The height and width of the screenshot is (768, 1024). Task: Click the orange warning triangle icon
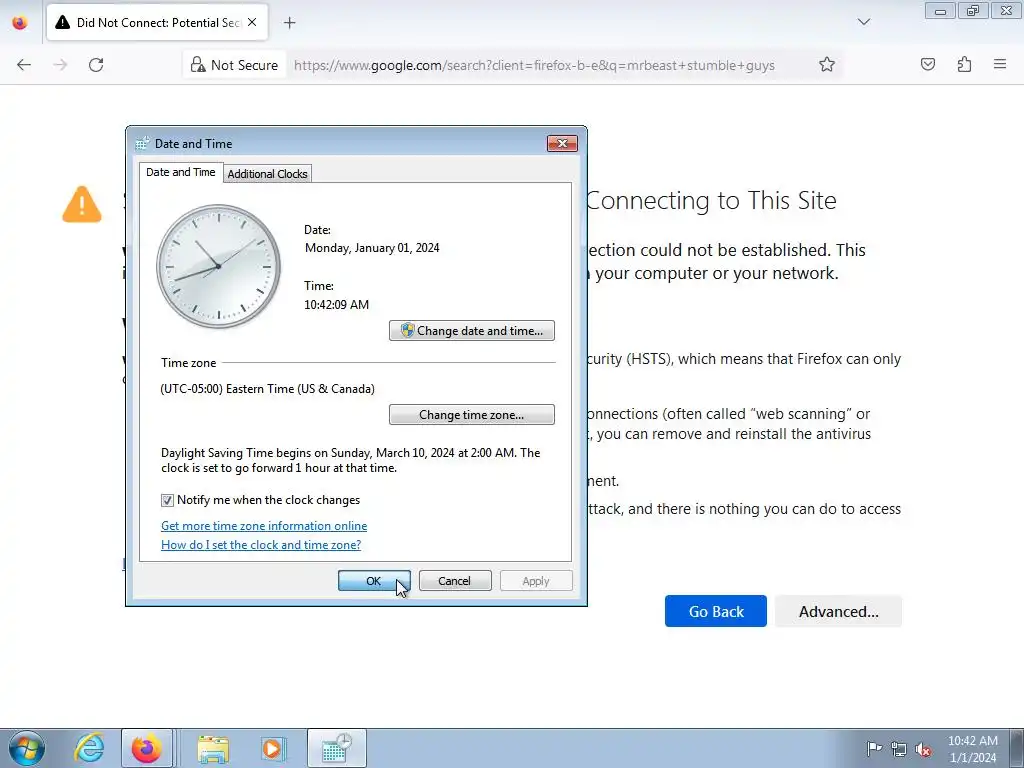click(x=82, y=204)
